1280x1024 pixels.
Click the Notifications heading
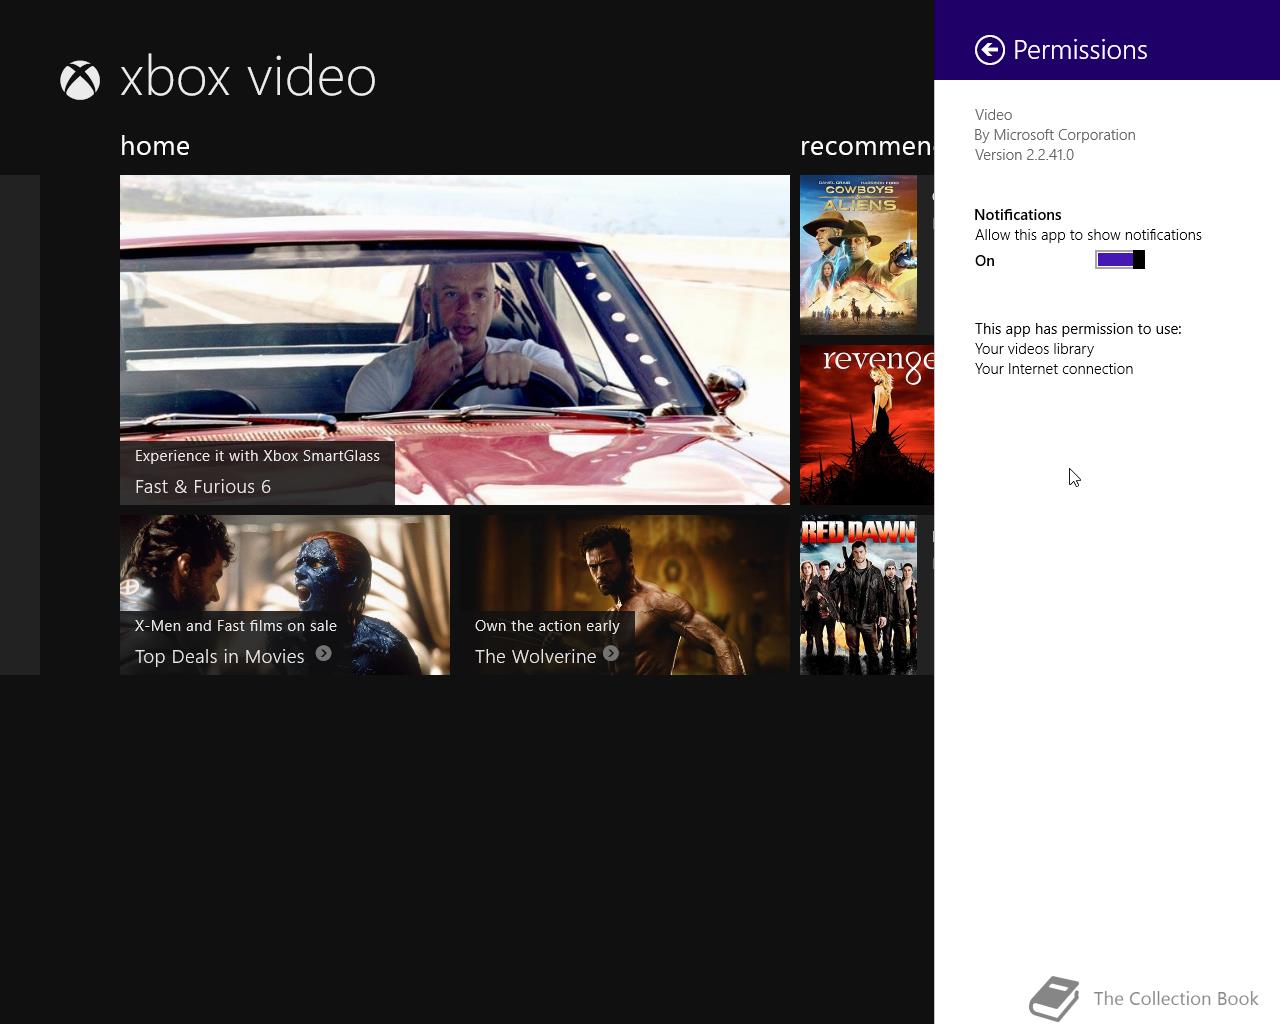1018,215
